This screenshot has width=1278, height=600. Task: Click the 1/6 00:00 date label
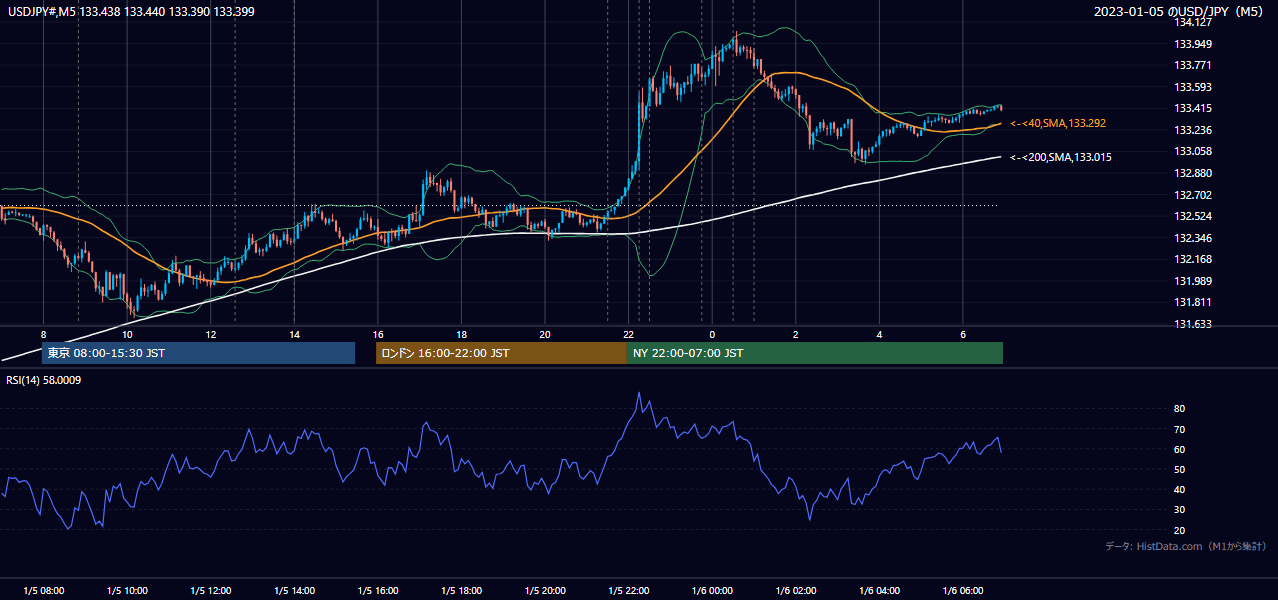point(712,591)
